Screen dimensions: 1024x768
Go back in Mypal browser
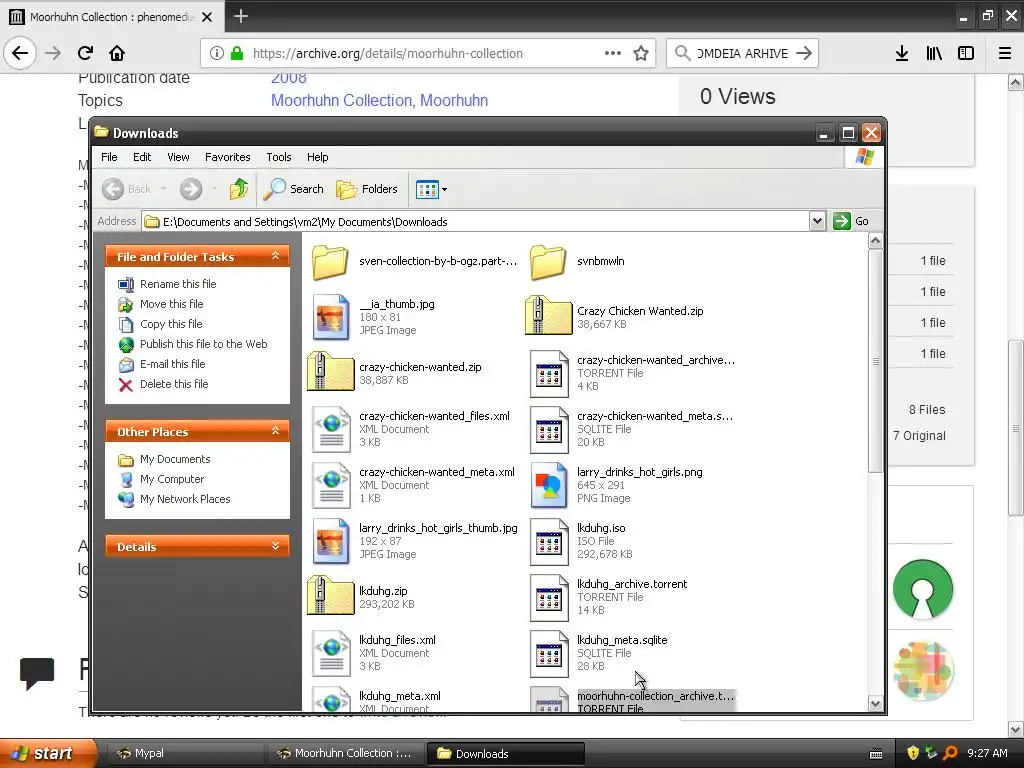click(20, 53)
